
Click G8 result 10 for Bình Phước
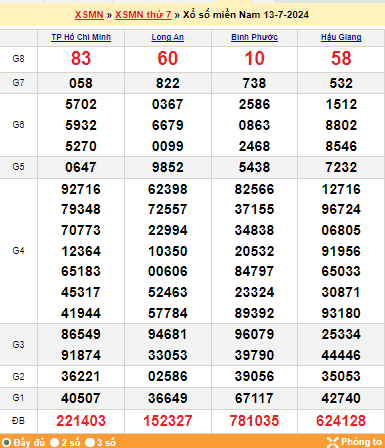pyautogui.click(x=254, y=58)
